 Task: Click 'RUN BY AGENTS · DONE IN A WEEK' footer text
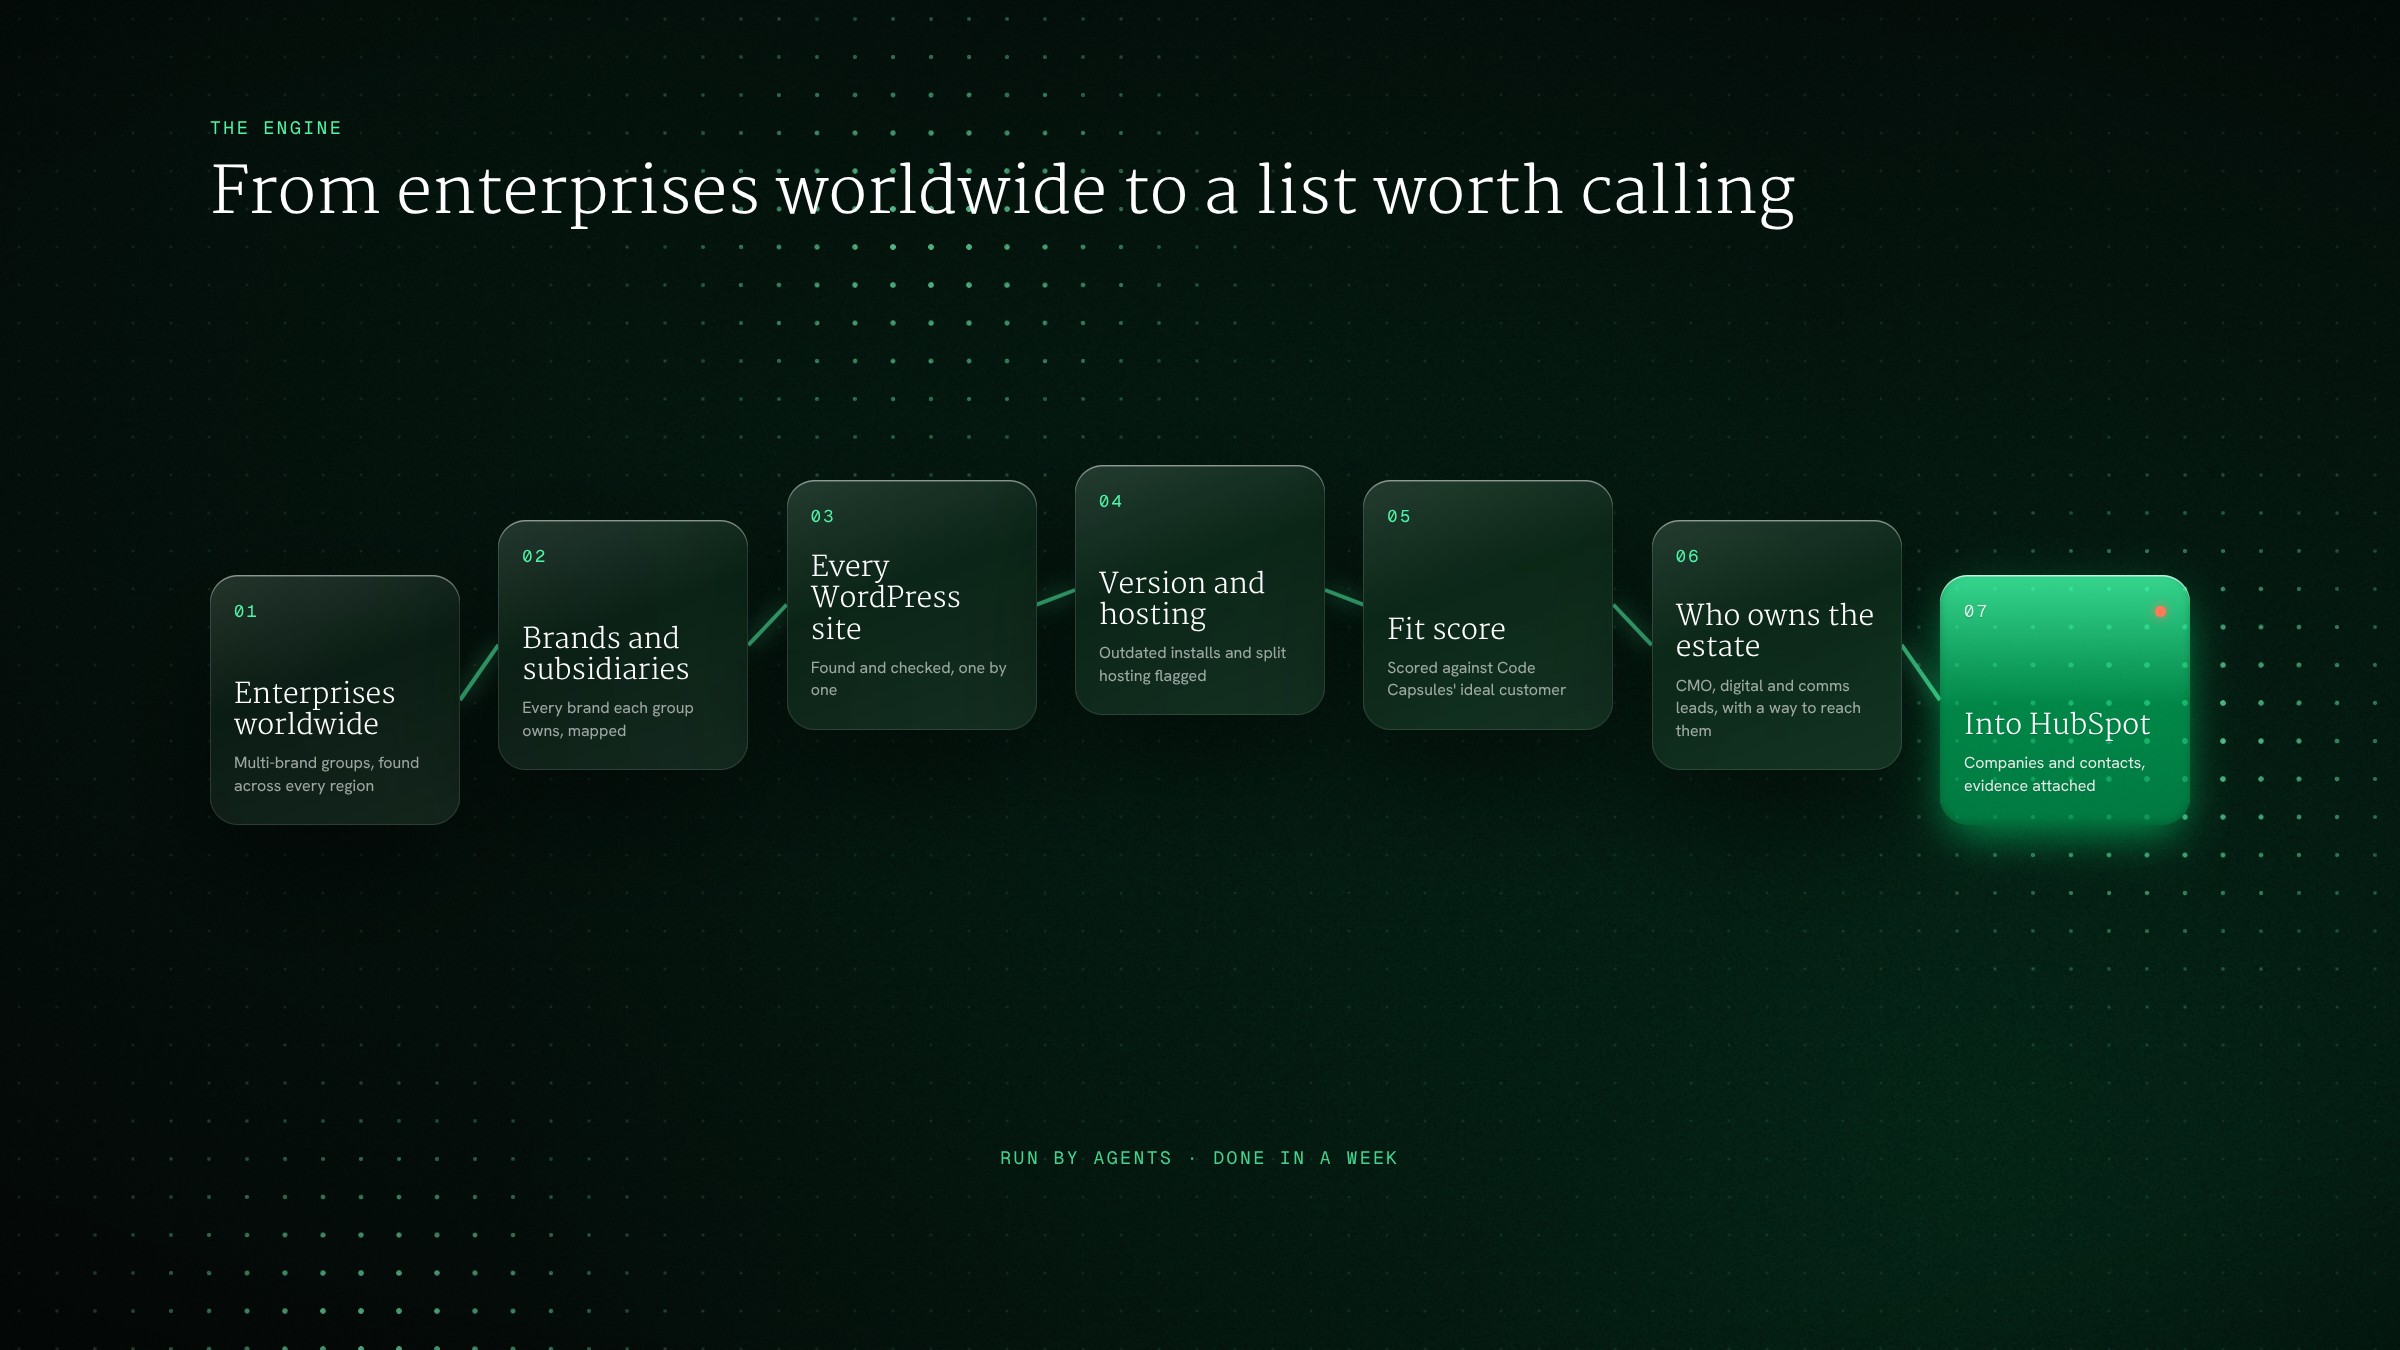pos(1199,1158)
